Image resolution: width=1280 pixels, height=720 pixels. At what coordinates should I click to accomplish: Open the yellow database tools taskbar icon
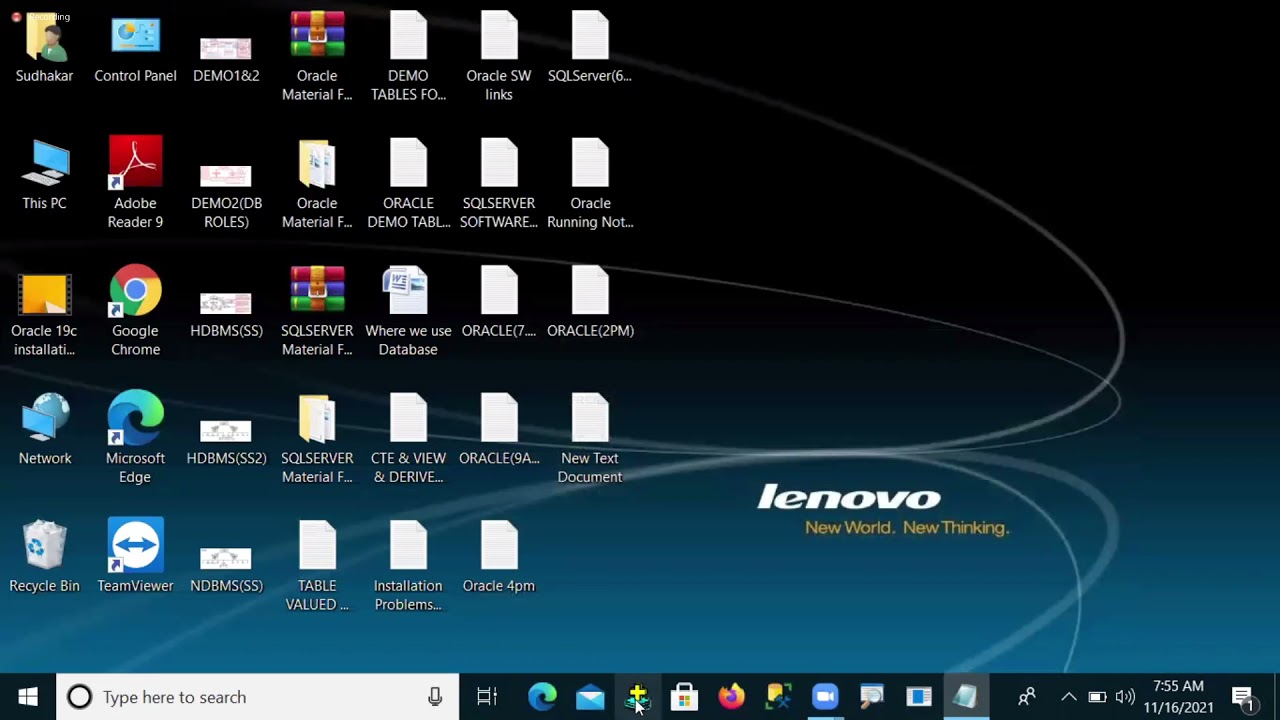(778, 697)
